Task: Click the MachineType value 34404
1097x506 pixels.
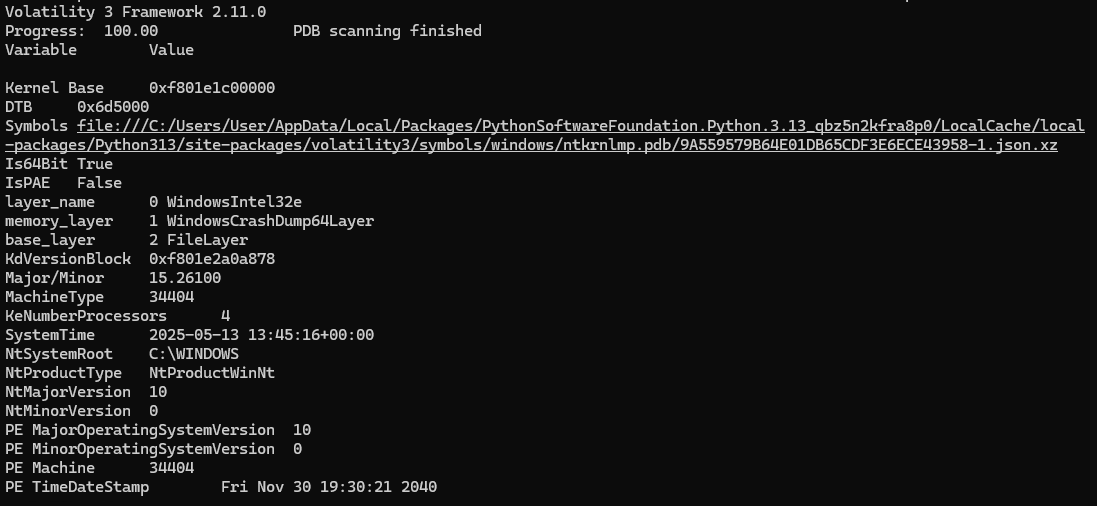Action: [x=171, y=297]
